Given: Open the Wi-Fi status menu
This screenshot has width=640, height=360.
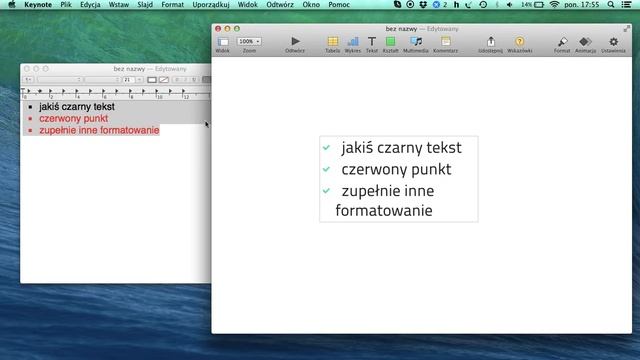Looking at the screenshot, I should click(x=554, y=4).
